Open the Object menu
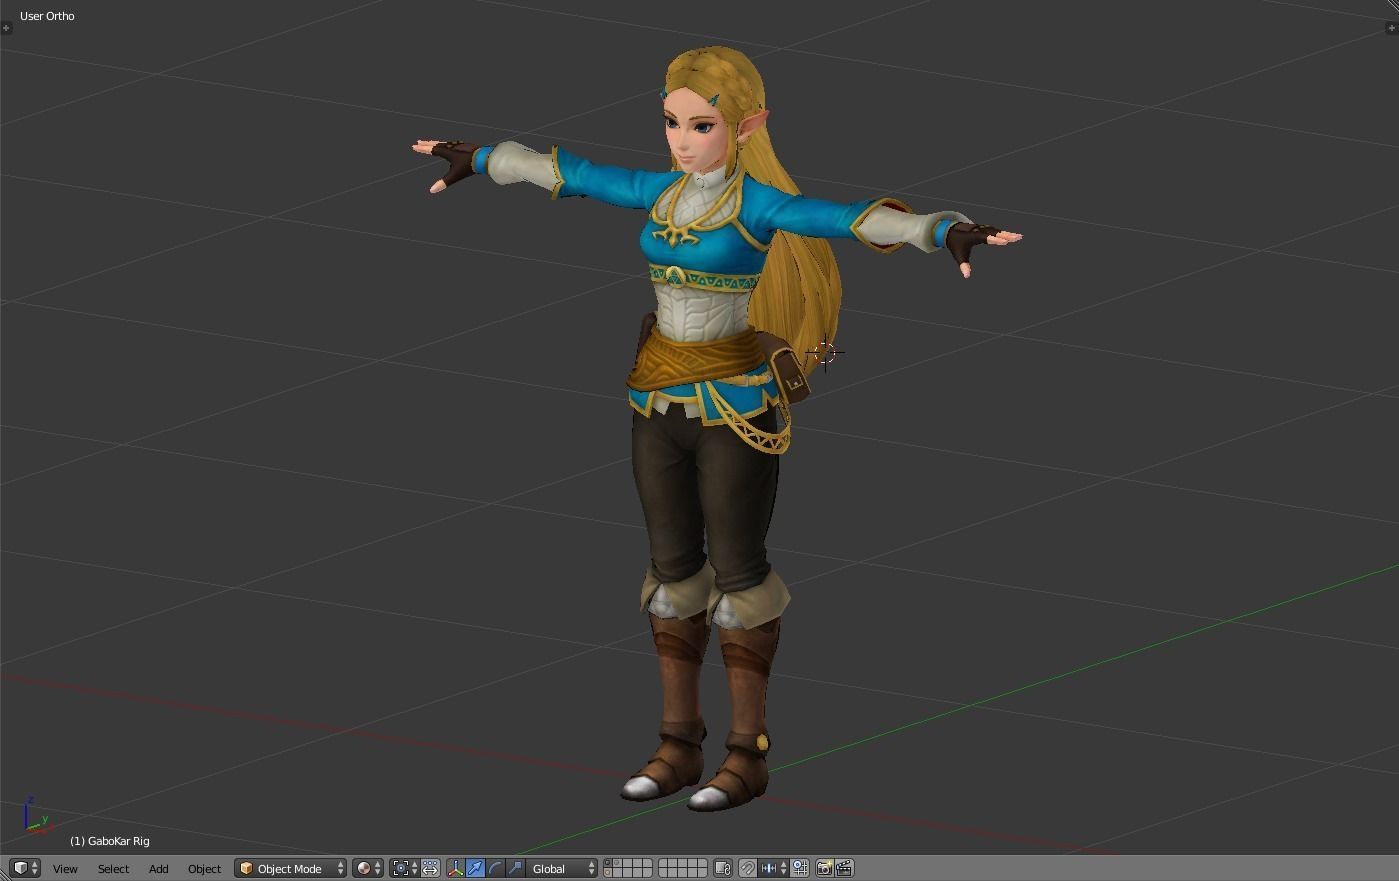 (x=204, y=868)
